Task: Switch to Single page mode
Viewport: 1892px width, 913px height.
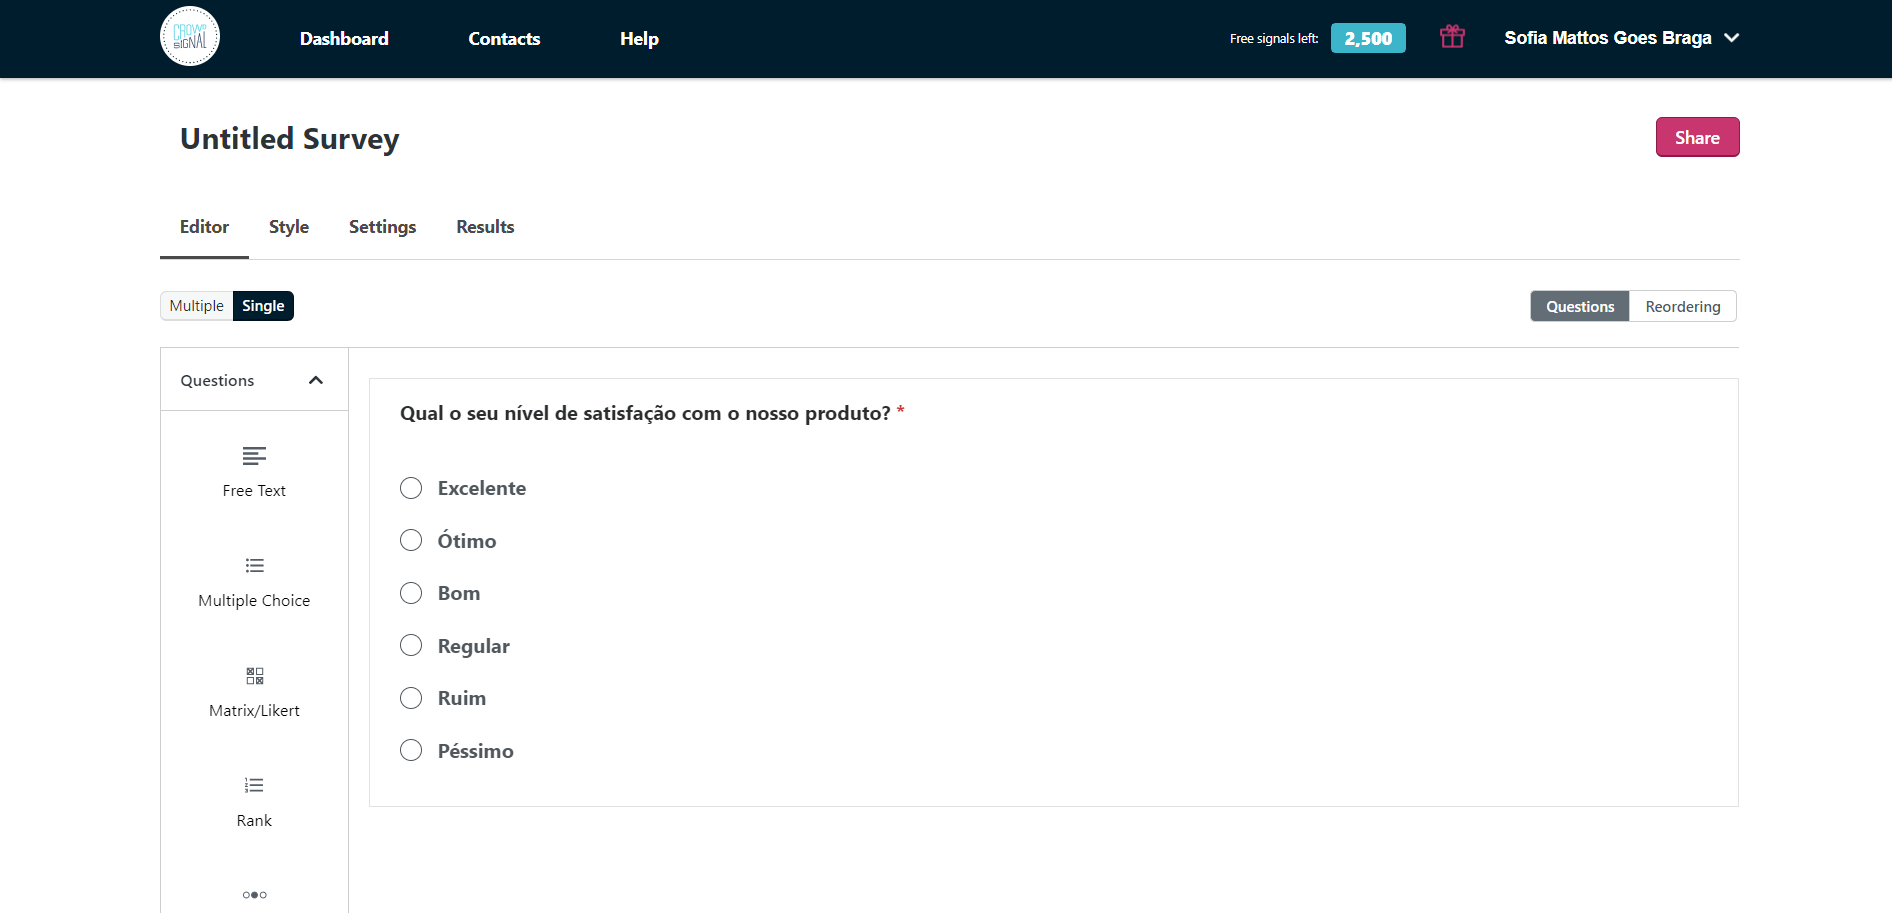Action: point(263,306)
